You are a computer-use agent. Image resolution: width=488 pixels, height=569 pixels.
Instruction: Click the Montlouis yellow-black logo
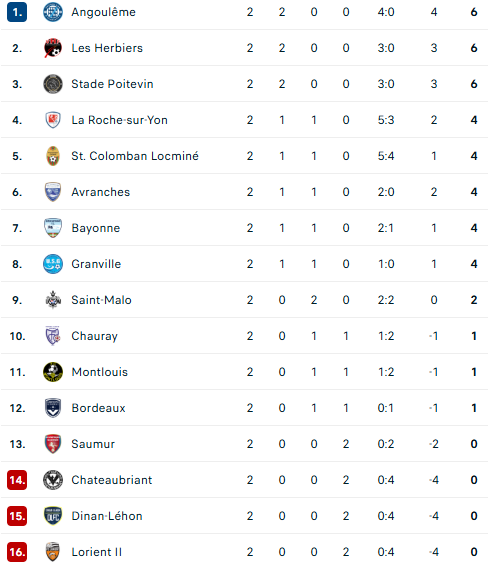[53, 372]
